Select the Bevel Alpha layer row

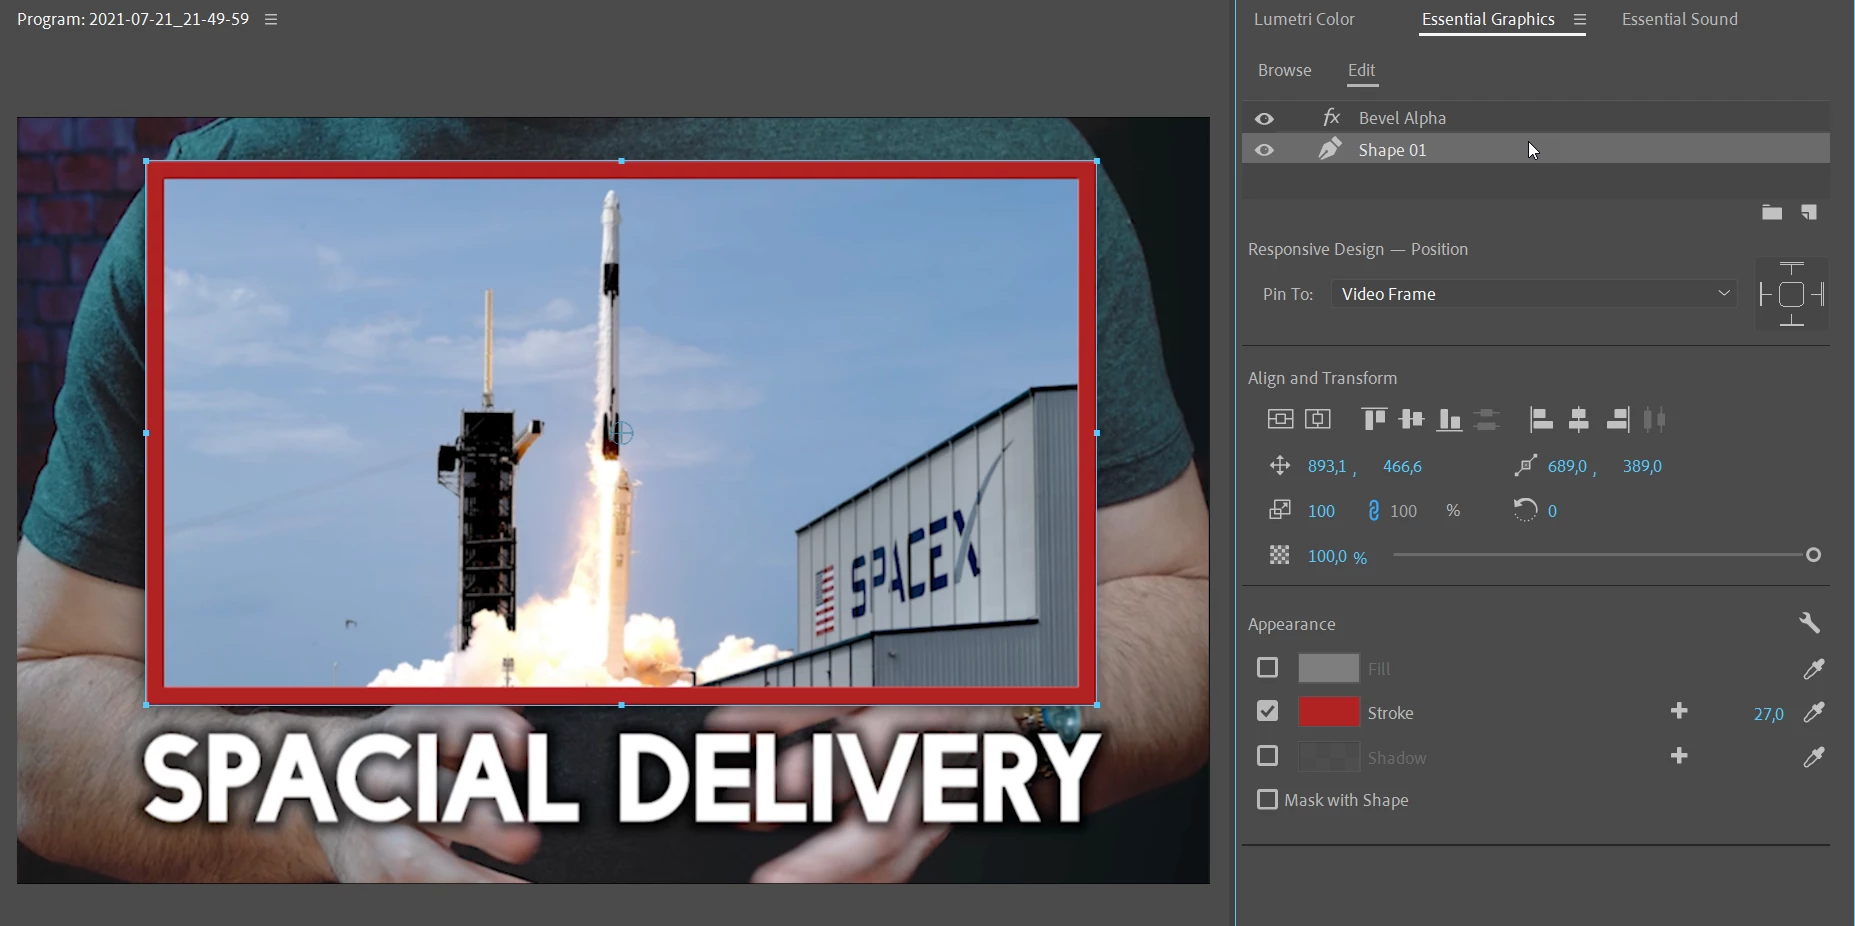1536,118
